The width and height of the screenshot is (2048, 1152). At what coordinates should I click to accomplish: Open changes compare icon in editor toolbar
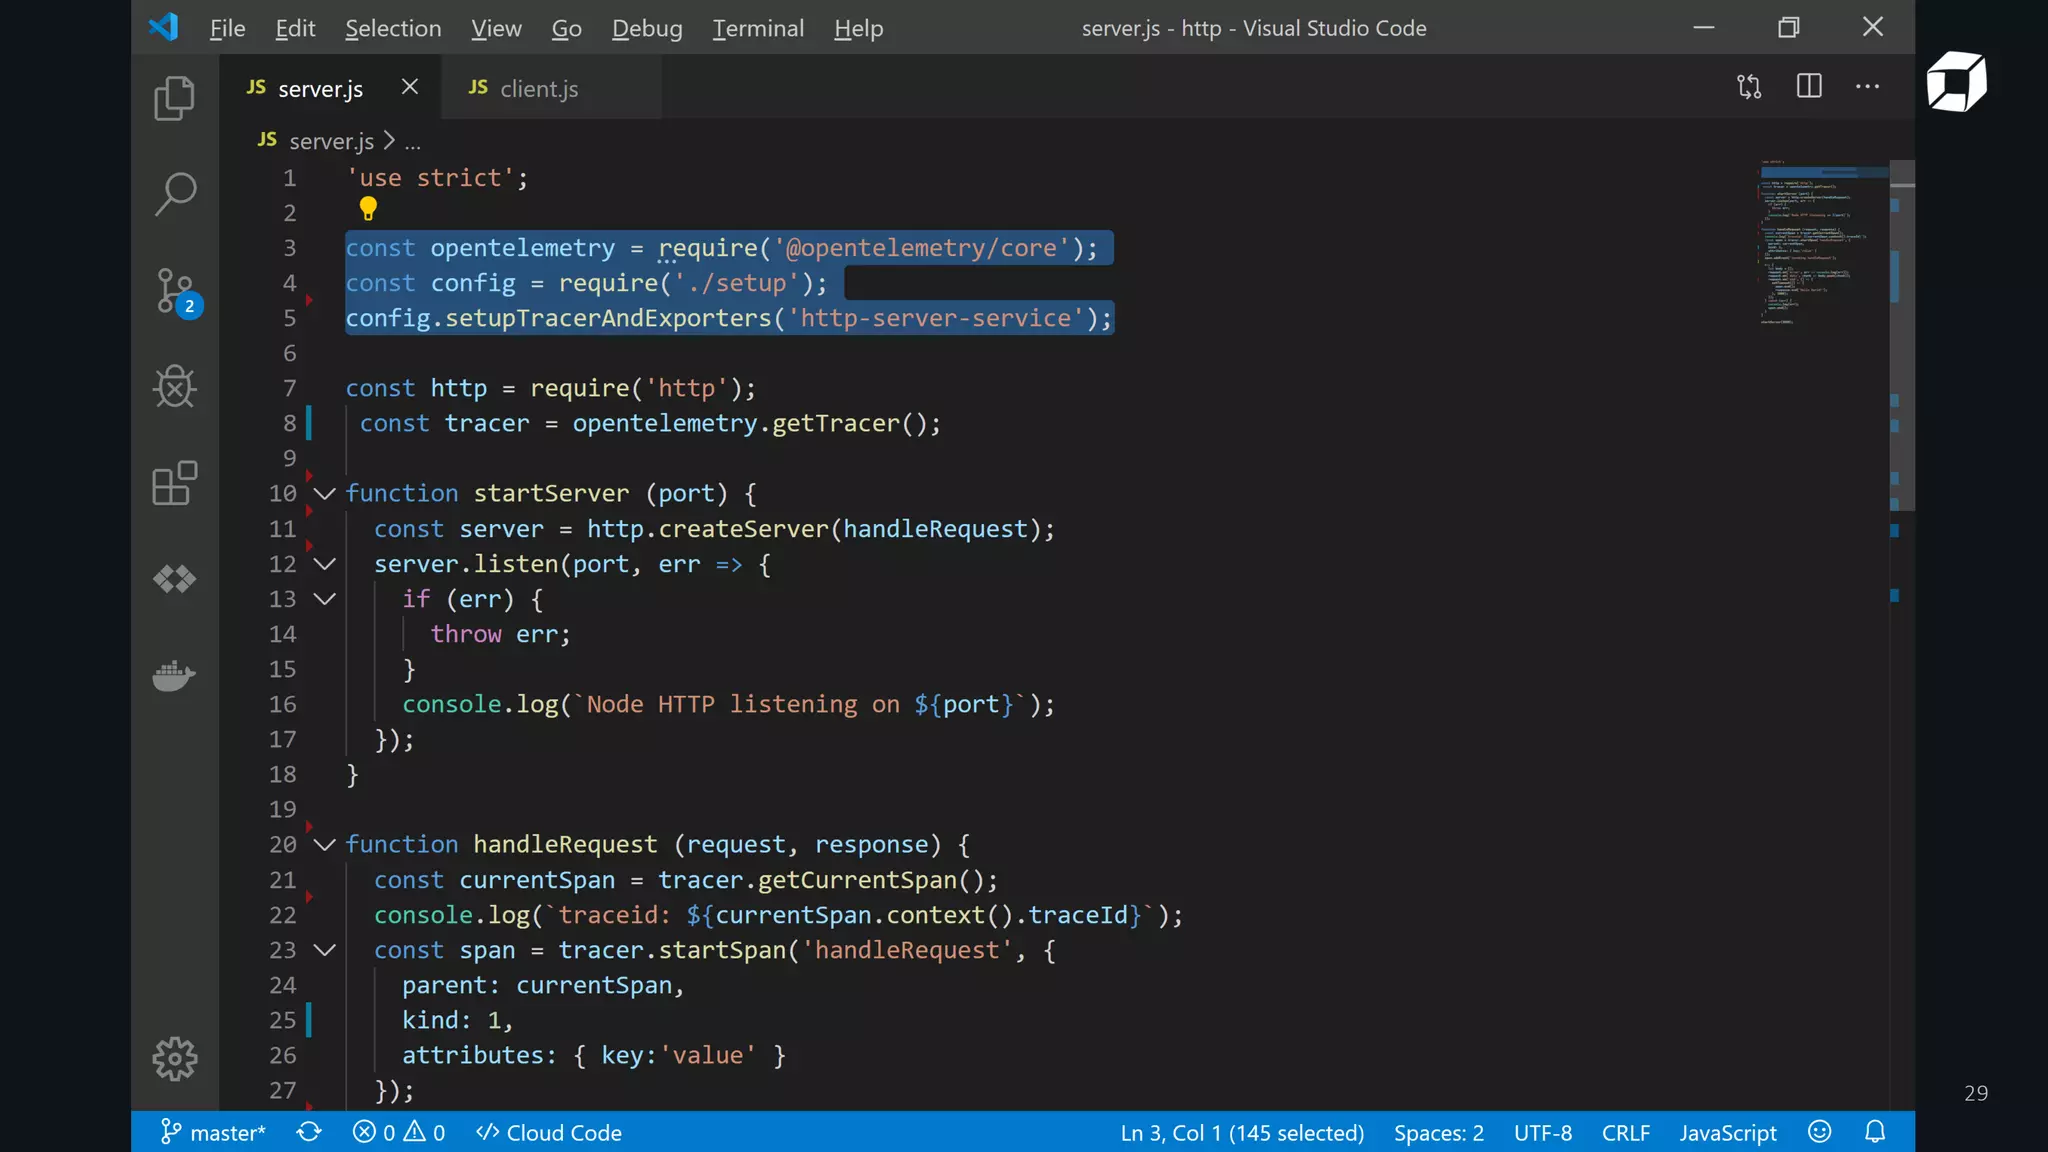pyautogui.click(x=1749, y=87)
